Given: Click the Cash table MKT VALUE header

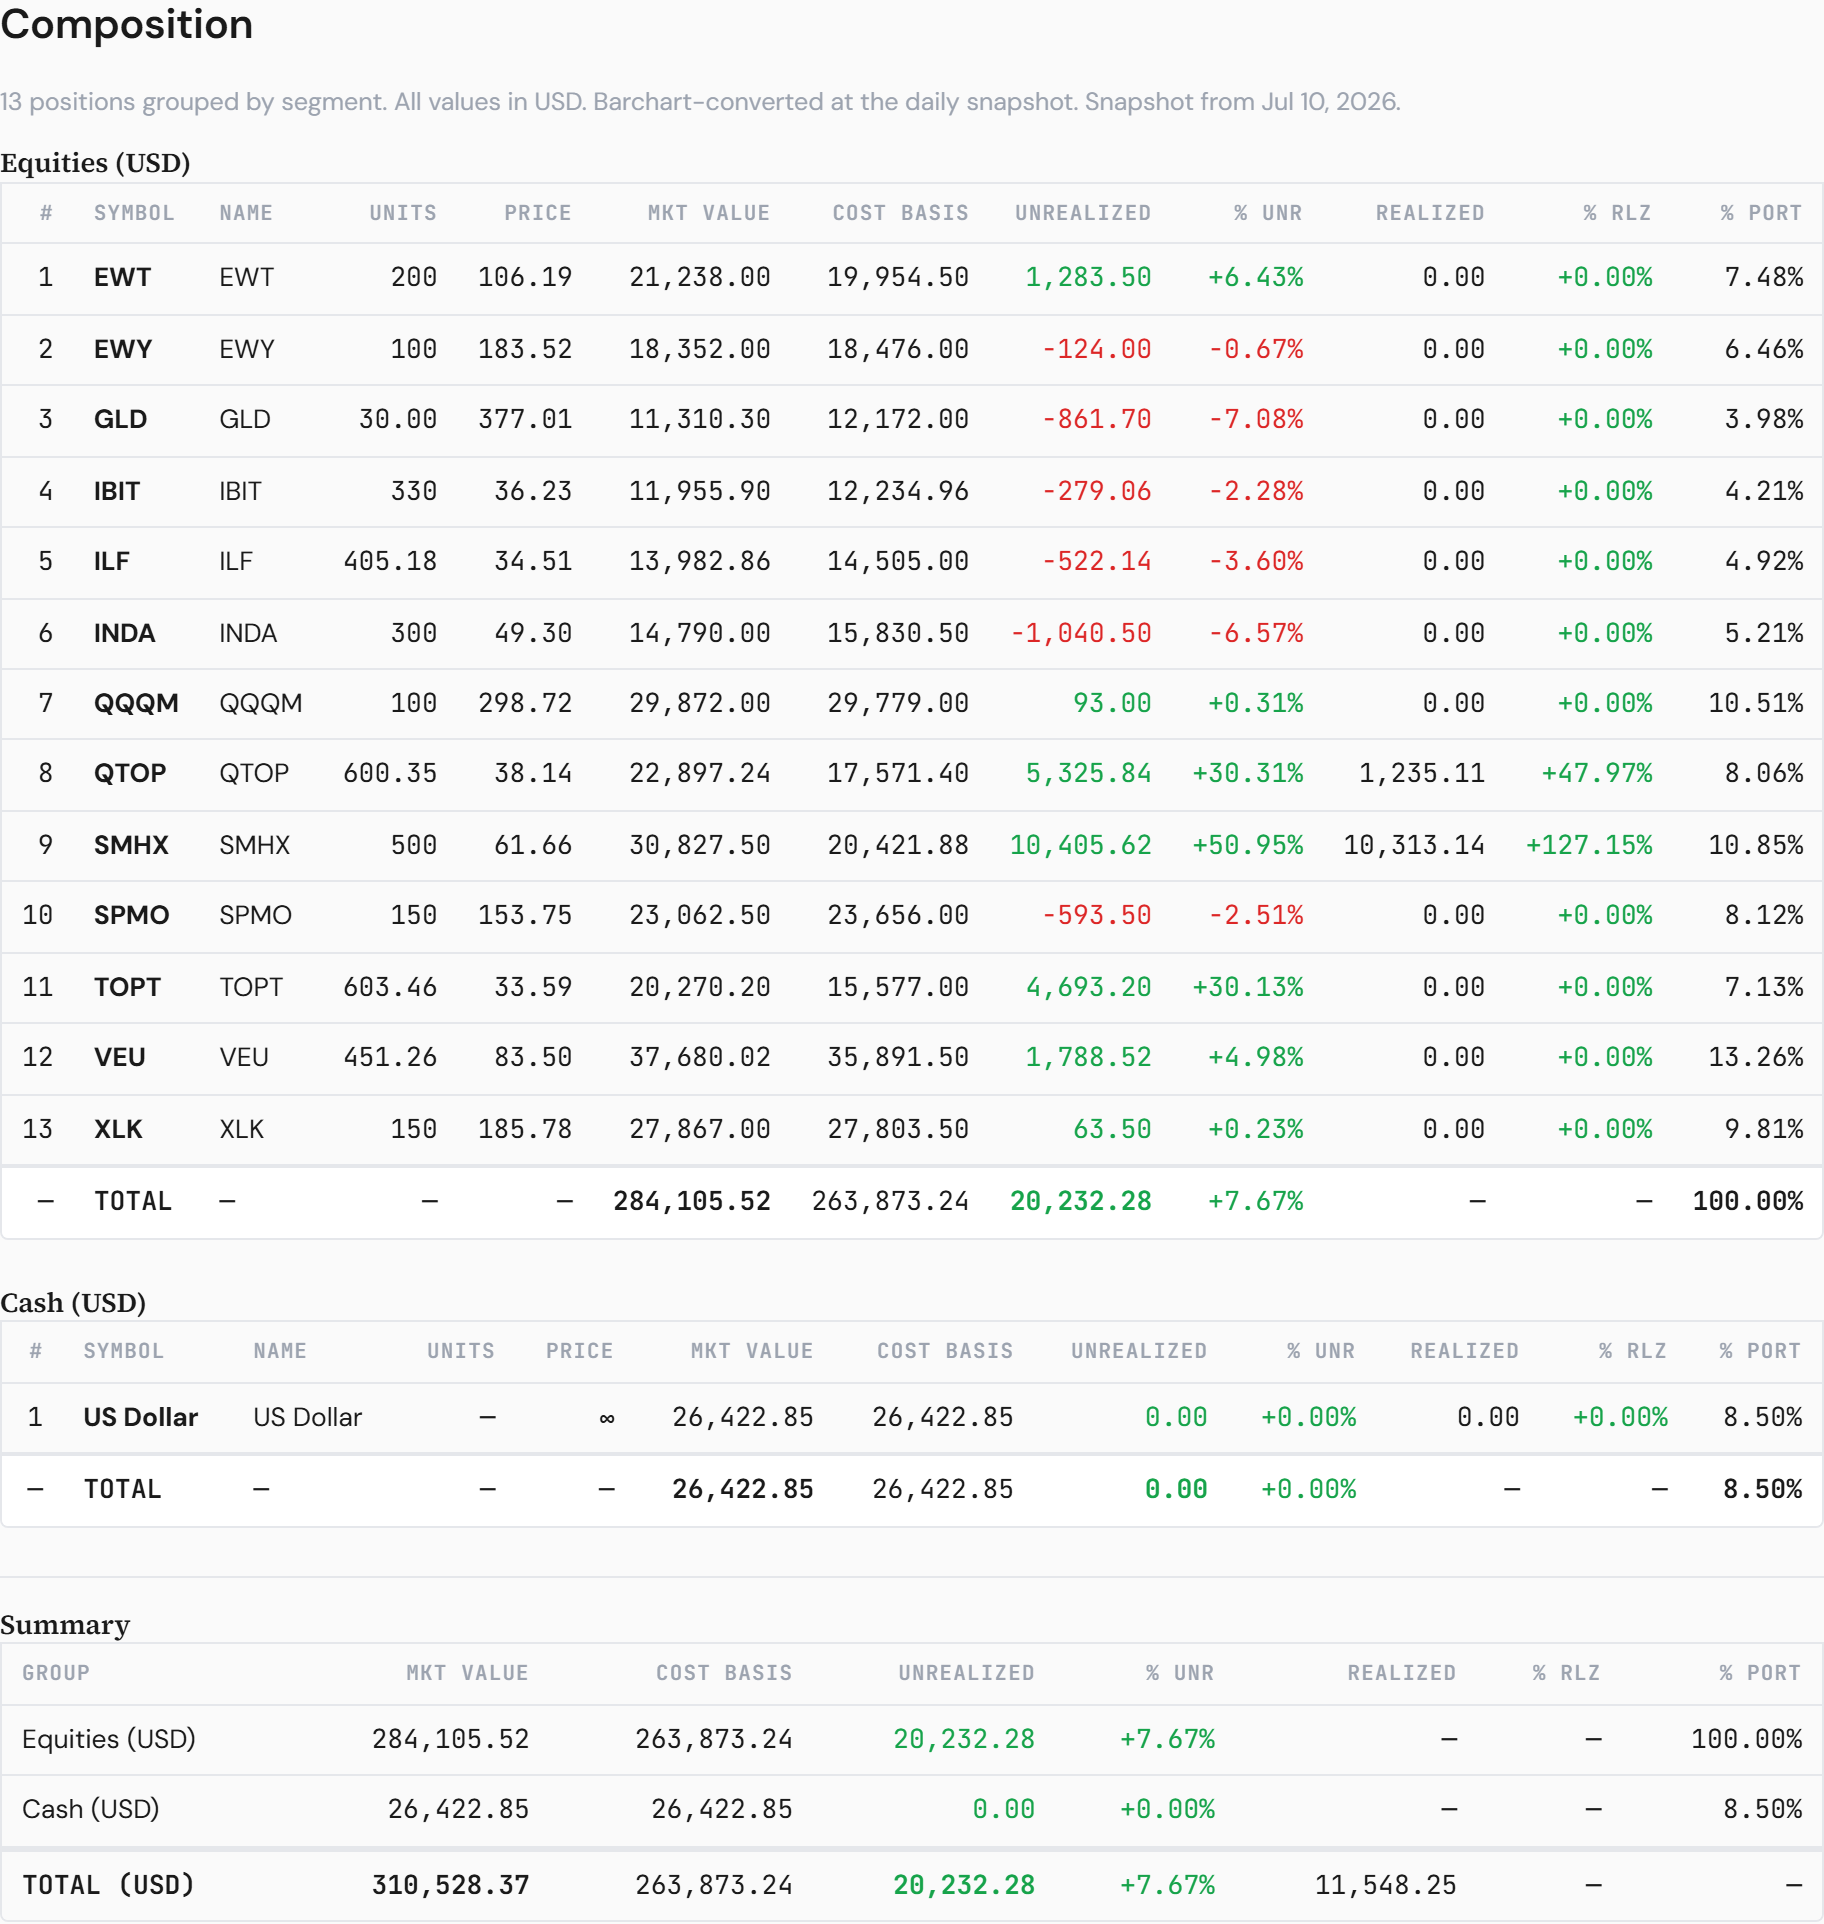Looking at the screenshot, I should [752, 1351].
